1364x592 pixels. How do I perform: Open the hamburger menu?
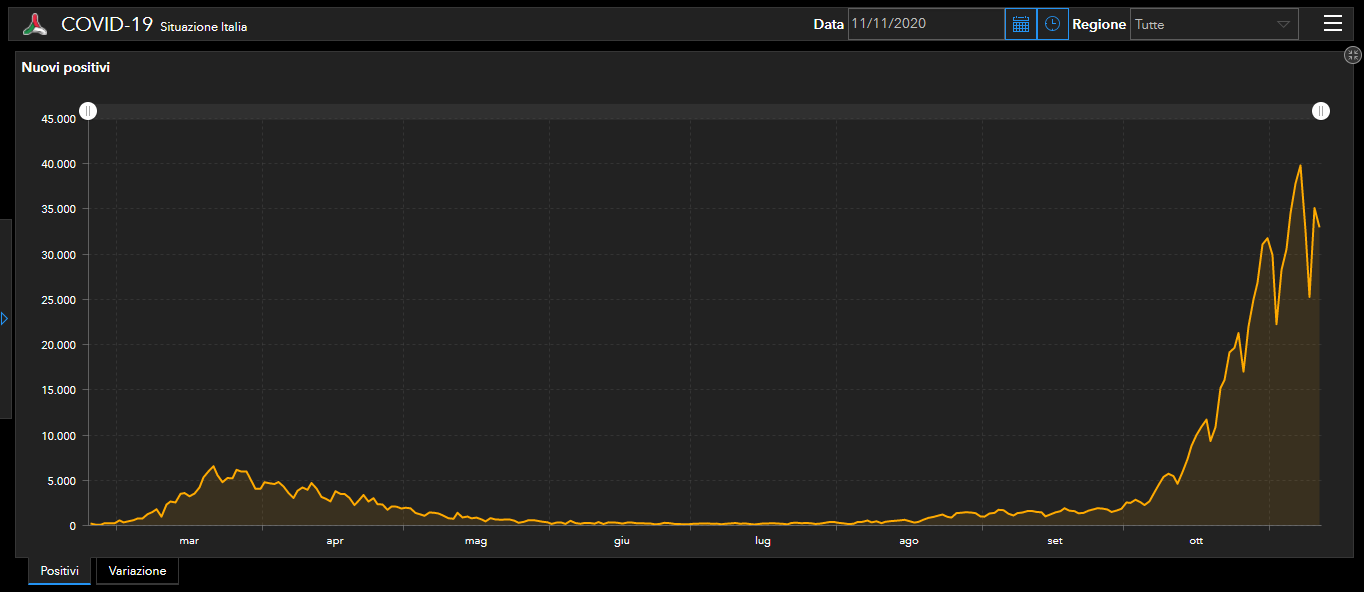tap(1332, 24)
